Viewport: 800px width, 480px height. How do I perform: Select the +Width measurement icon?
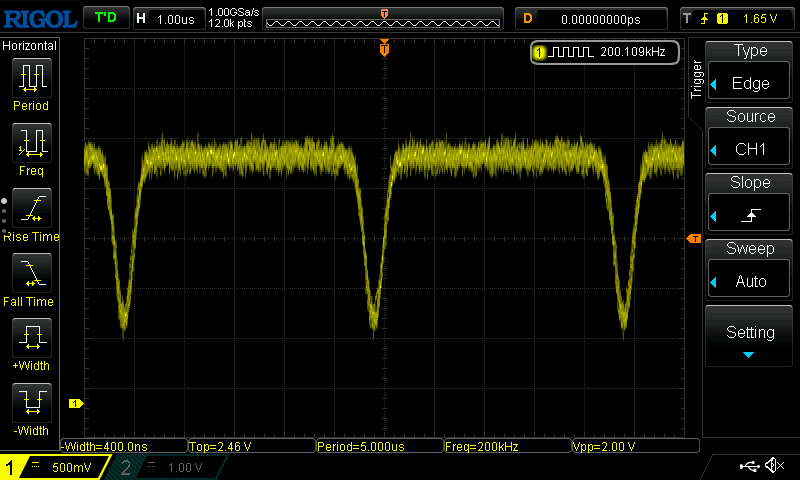tap(32, 337)
